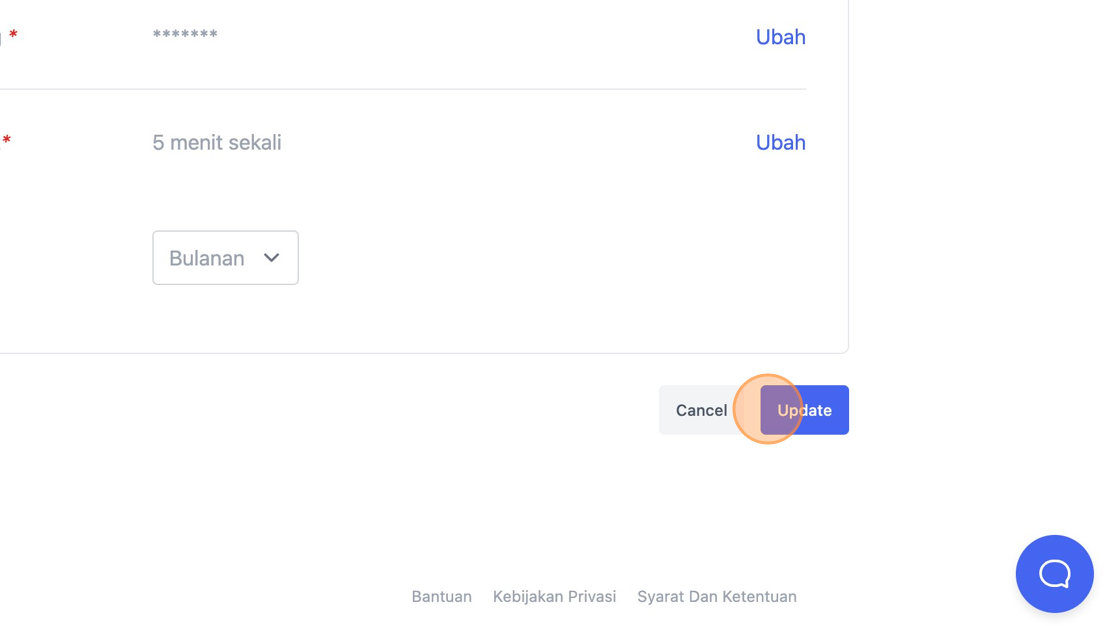1120x626 pixels.
Task: Discard changes with the Cancel button
Action: [701, 410]
